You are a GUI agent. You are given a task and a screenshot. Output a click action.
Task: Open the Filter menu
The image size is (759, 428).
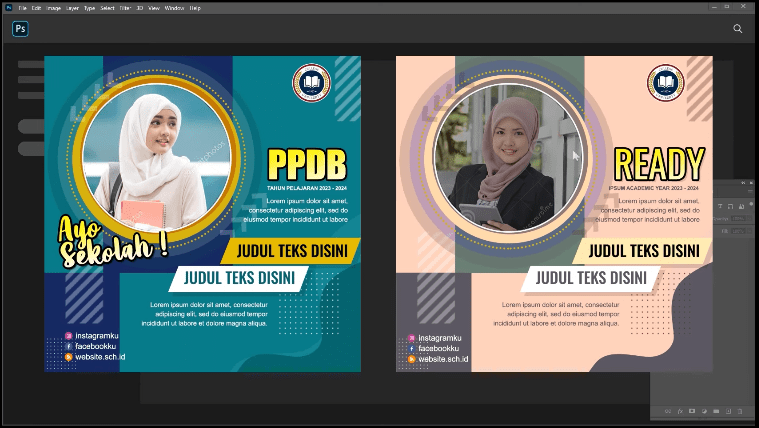(x=125, y=8)
